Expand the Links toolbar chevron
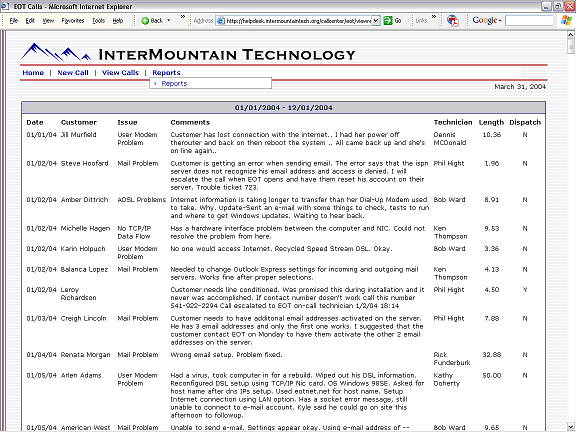The width and height of the screenshot is (576, 432). coord(434,17)
